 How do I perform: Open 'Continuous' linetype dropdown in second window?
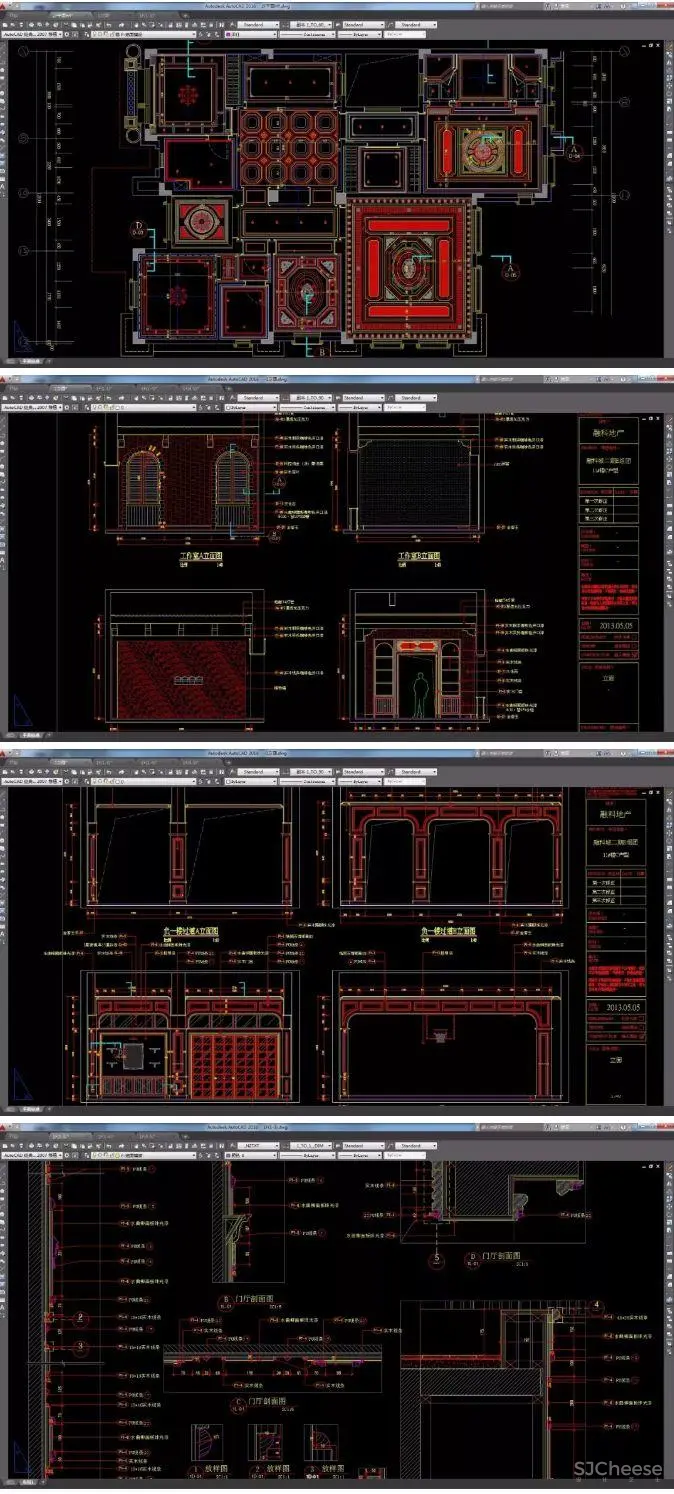pyautogui.click(x=306, y=408)
